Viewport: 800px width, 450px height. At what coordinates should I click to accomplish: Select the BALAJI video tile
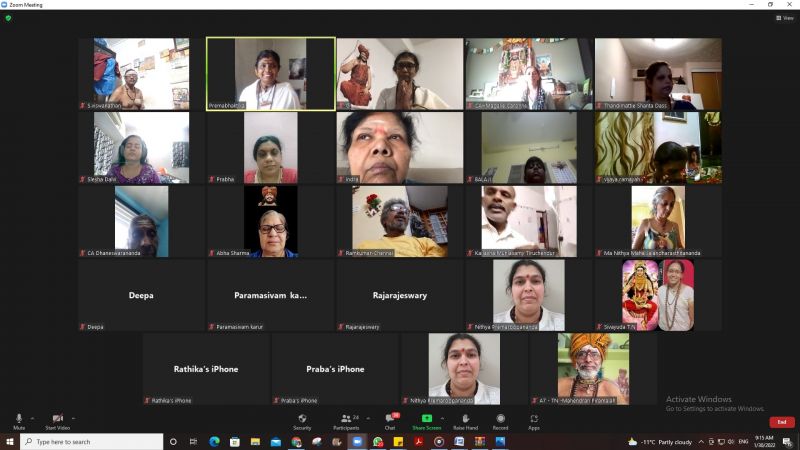(529, 148)
